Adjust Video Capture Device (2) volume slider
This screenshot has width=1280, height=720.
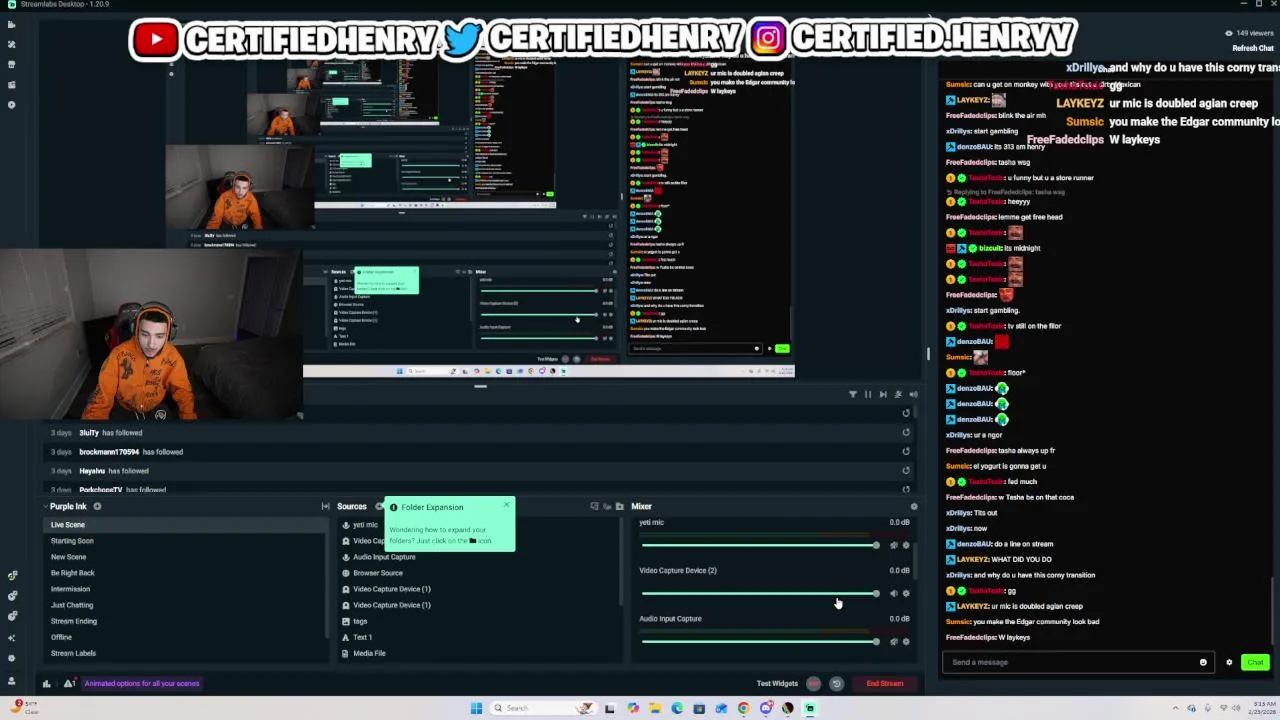pyautogui.click(x=760, y=593)
